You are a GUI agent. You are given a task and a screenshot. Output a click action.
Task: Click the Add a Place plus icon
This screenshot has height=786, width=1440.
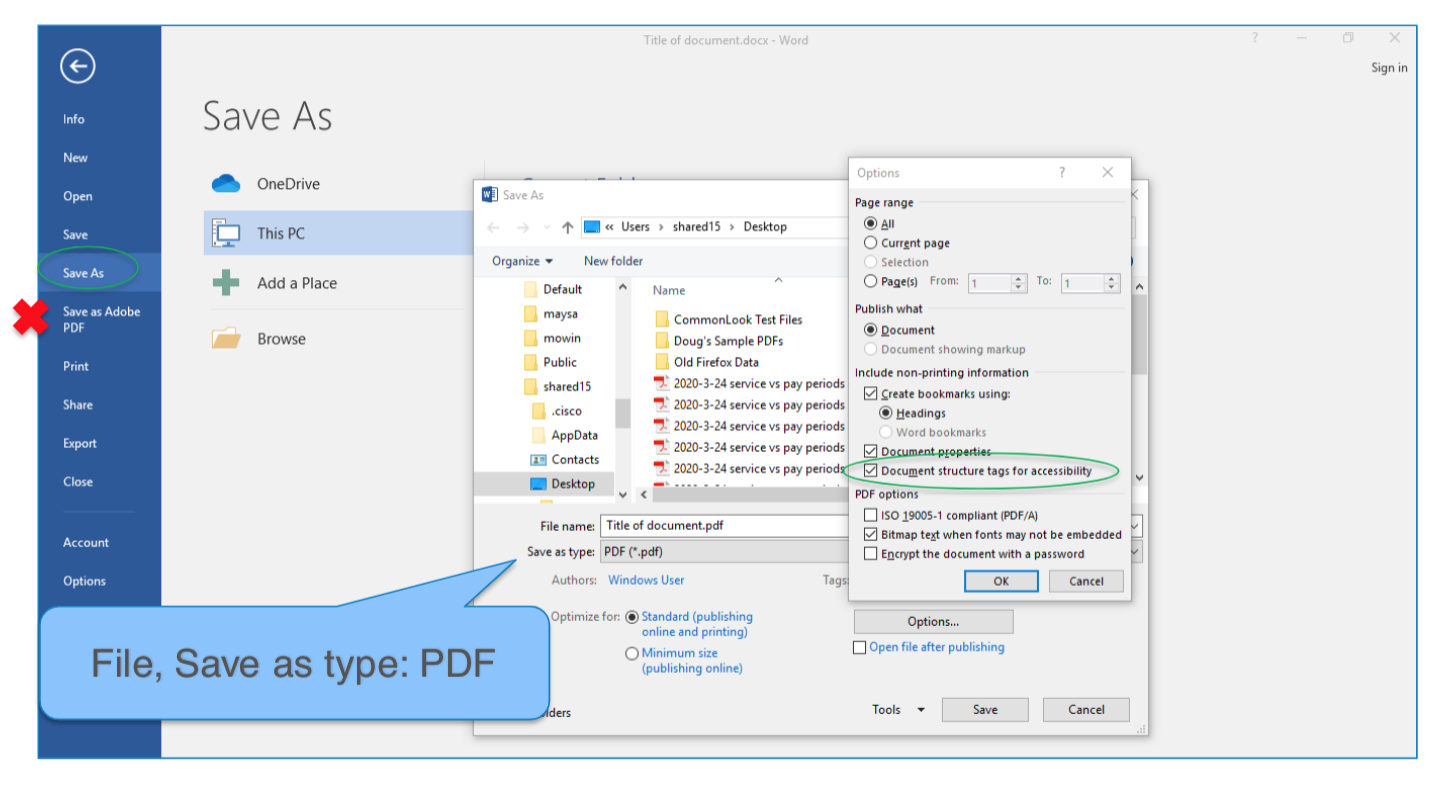(x=227, y=283)
